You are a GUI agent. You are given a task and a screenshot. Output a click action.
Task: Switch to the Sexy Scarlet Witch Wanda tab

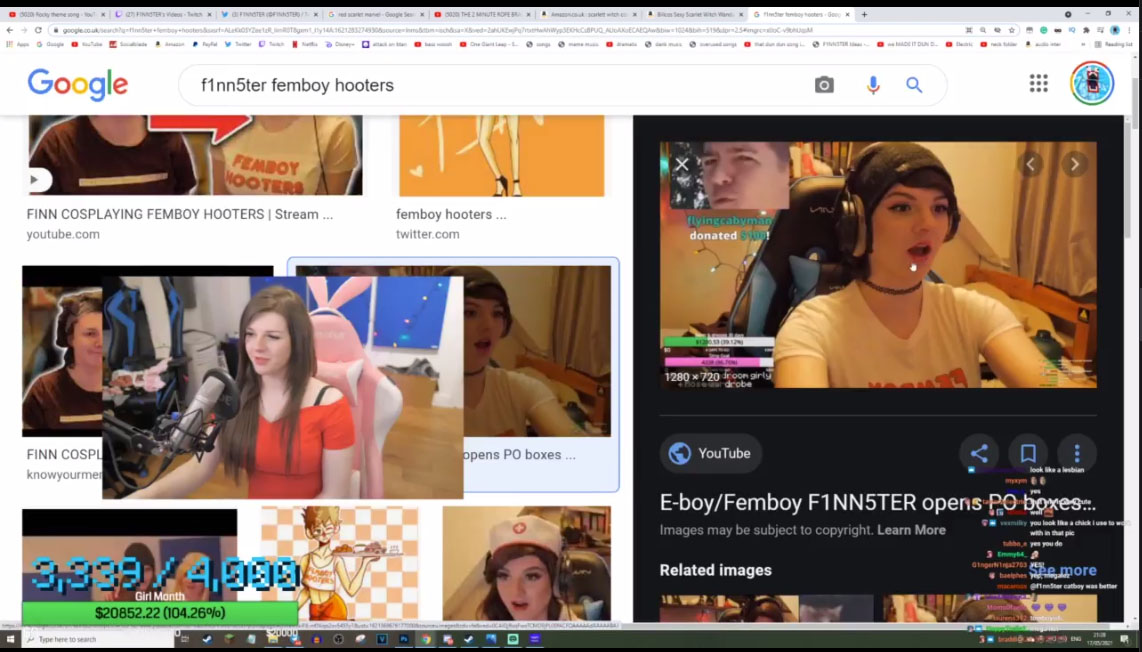click(x=693, y=15)
